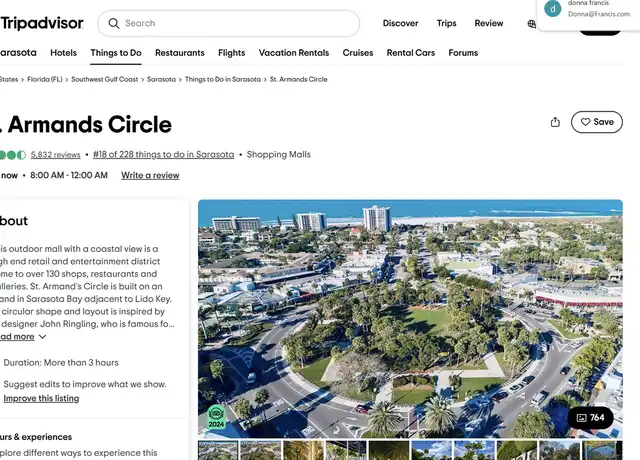Open #18 of 228 things to do link
The width and height of the screenshot is (640, 460).
click(164, 154)
